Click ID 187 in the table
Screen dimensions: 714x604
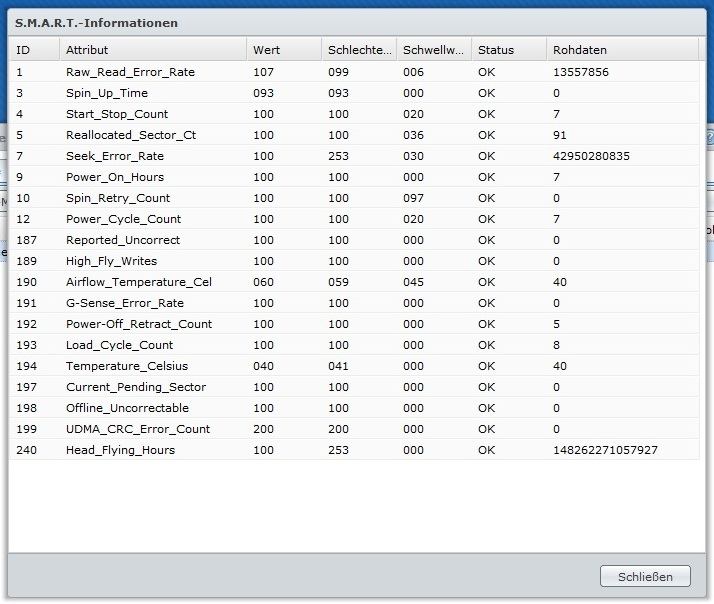pyautogui.click(x=26, y=240)
